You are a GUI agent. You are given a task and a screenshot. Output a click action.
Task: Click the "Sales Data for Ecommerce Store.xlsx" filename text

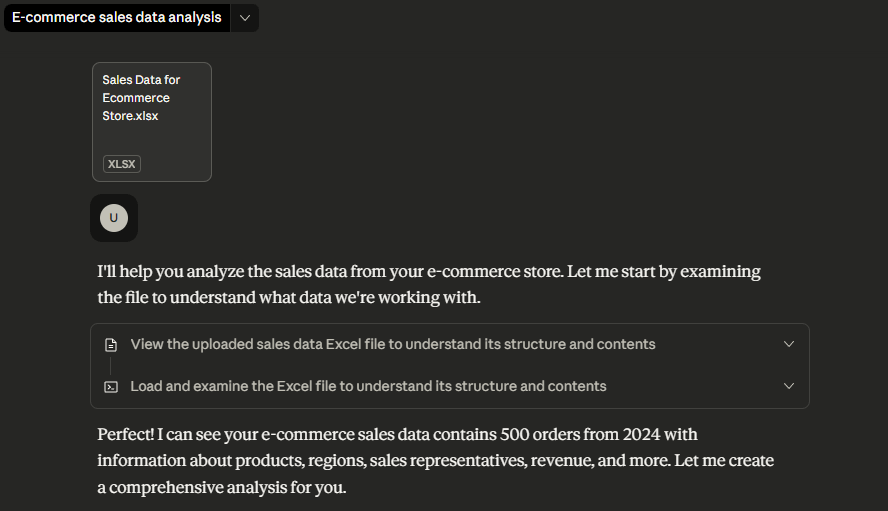pyautogui.click(x=141, y=98)
